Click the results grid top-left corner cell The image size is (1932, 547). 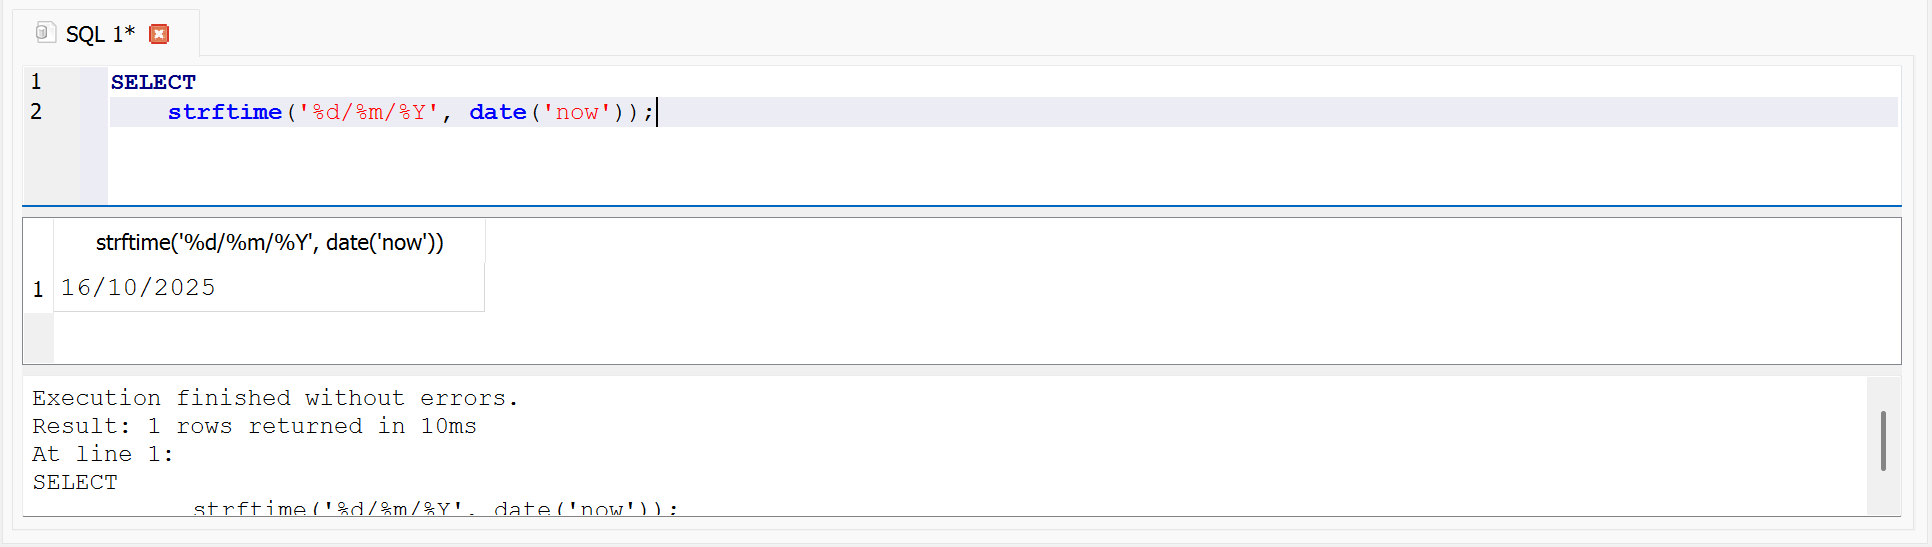click(38, 242)
